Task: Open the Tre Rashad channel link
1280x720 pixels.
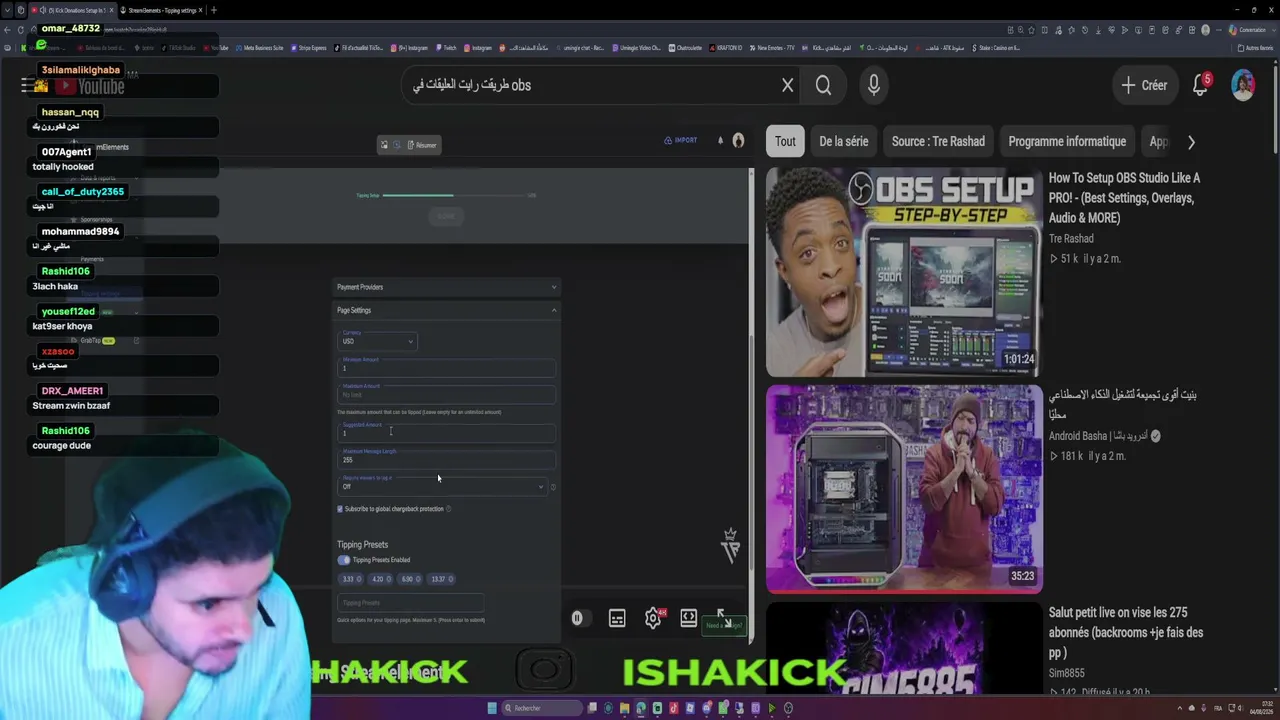Action: pos(1071,238)
